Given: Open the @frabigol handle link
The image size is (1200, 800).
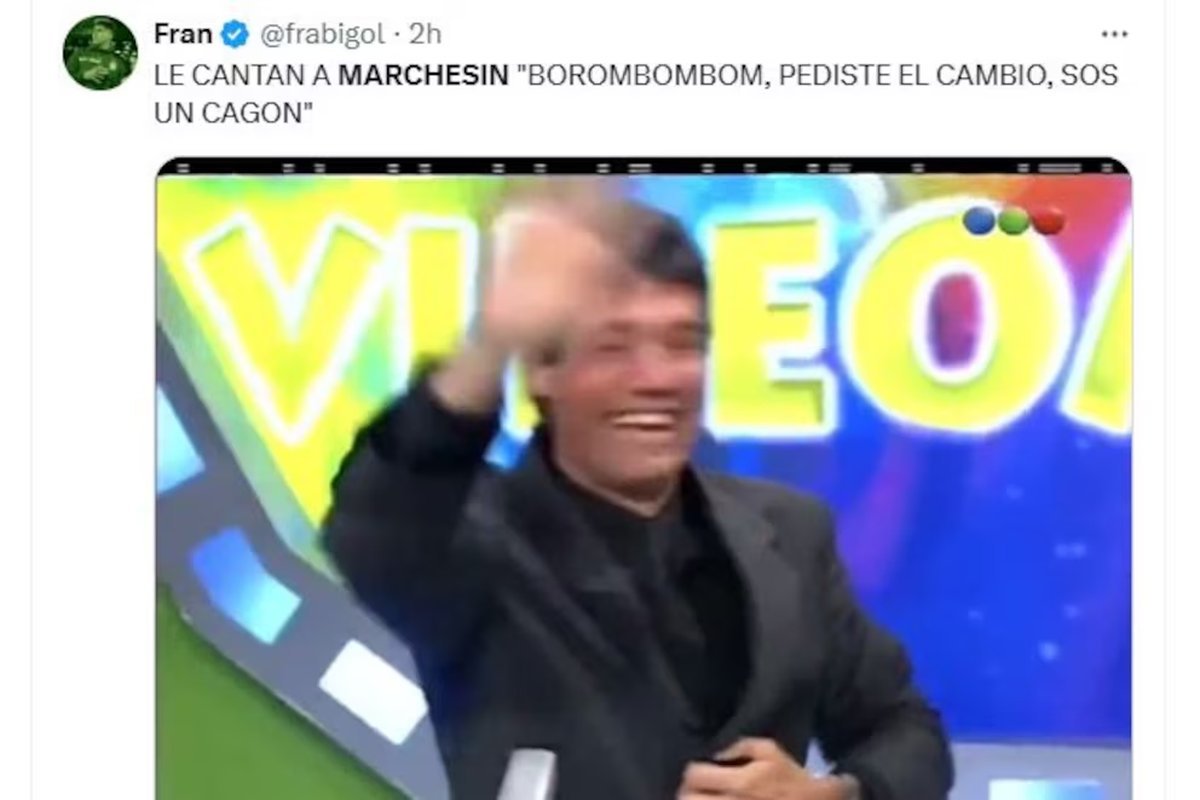Looking at the screenshot, I should coord(322,35).
